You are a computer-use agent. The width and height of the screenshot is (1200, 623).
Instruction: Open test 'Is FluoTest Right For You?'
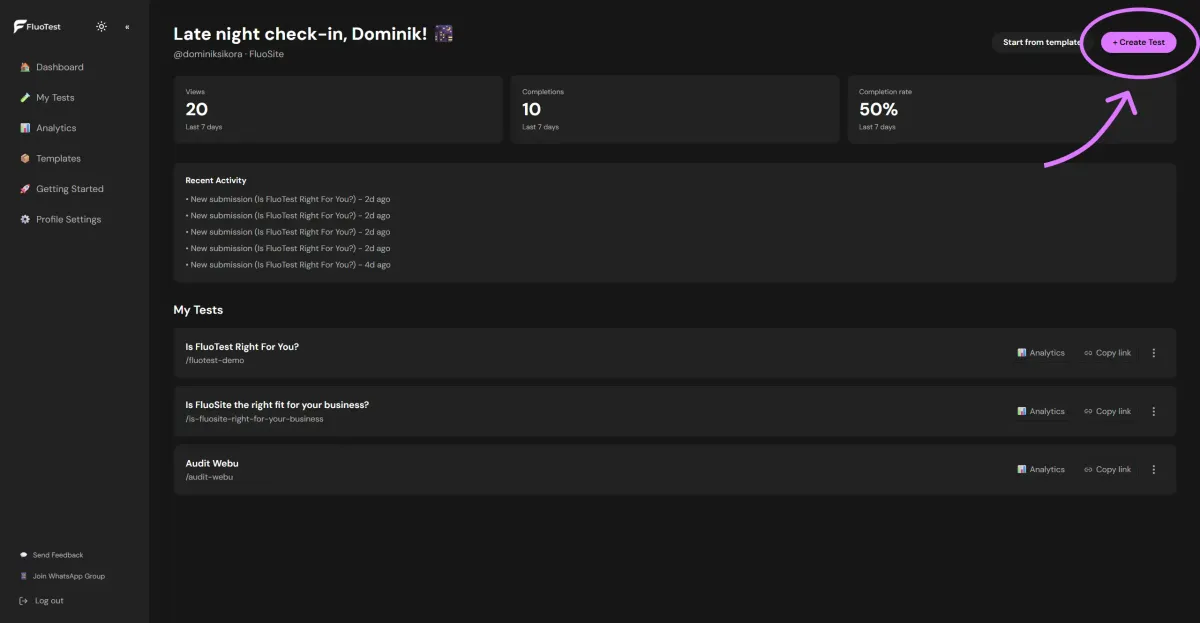click(242, 347)
